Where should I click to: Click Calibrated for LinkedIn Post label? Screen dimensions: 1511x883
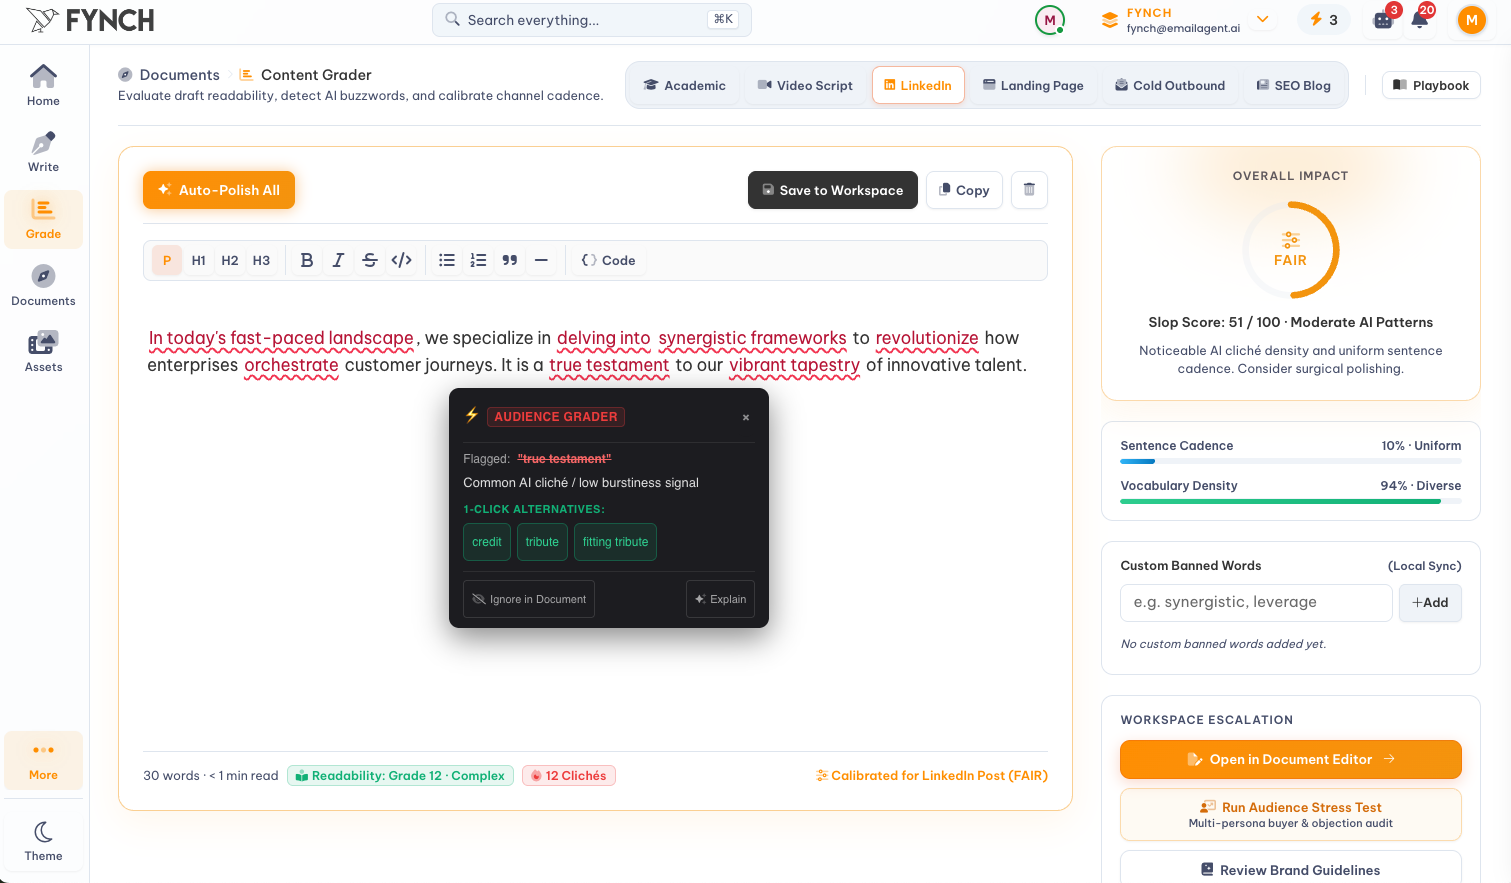point(931,776)
